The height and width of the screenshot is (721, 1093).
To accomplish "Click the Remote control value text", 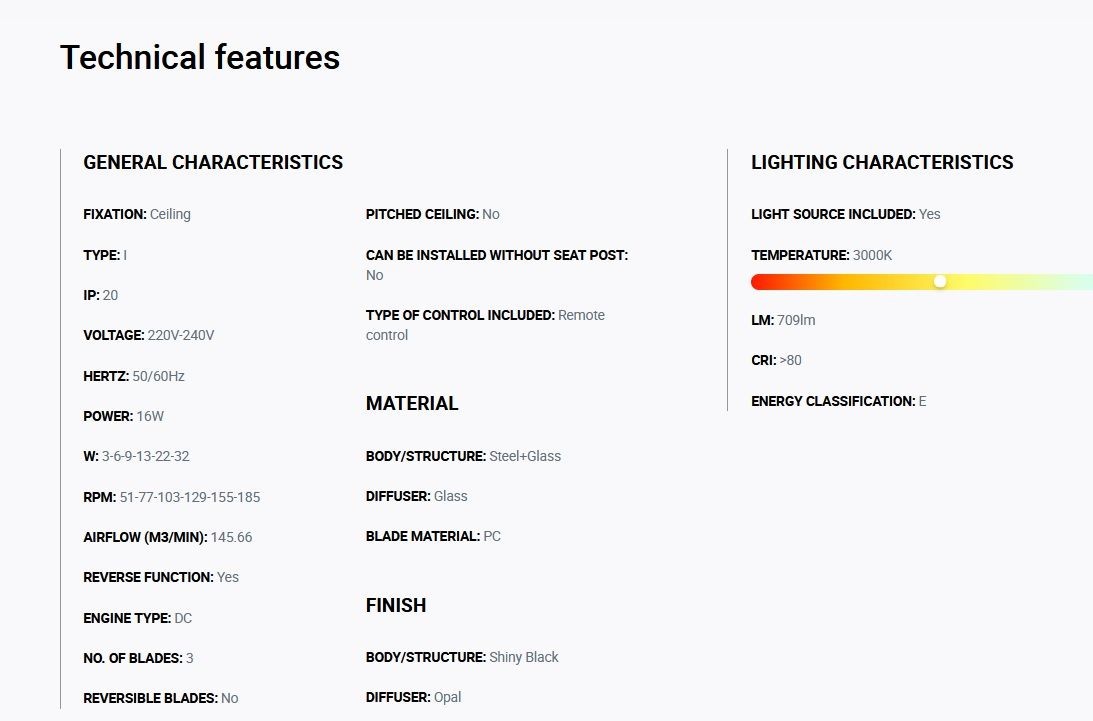I will pos(485,325).
